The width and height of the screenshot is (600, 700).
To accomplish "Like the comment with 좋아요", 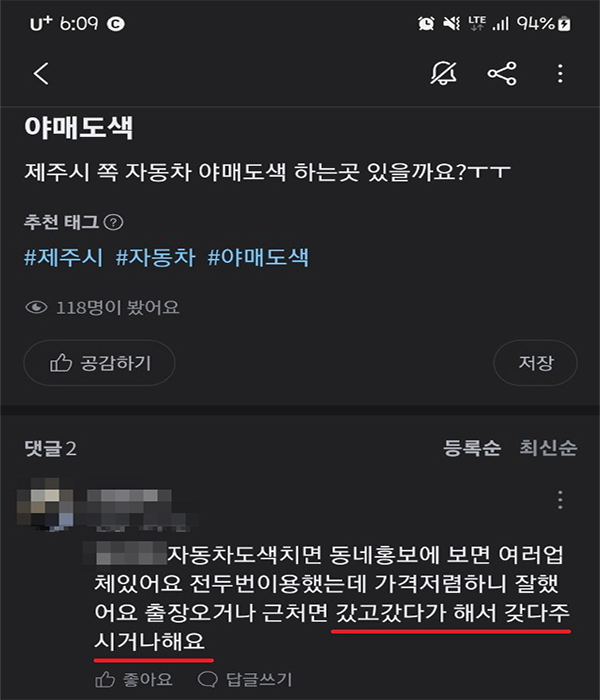I will click(133, 679).
